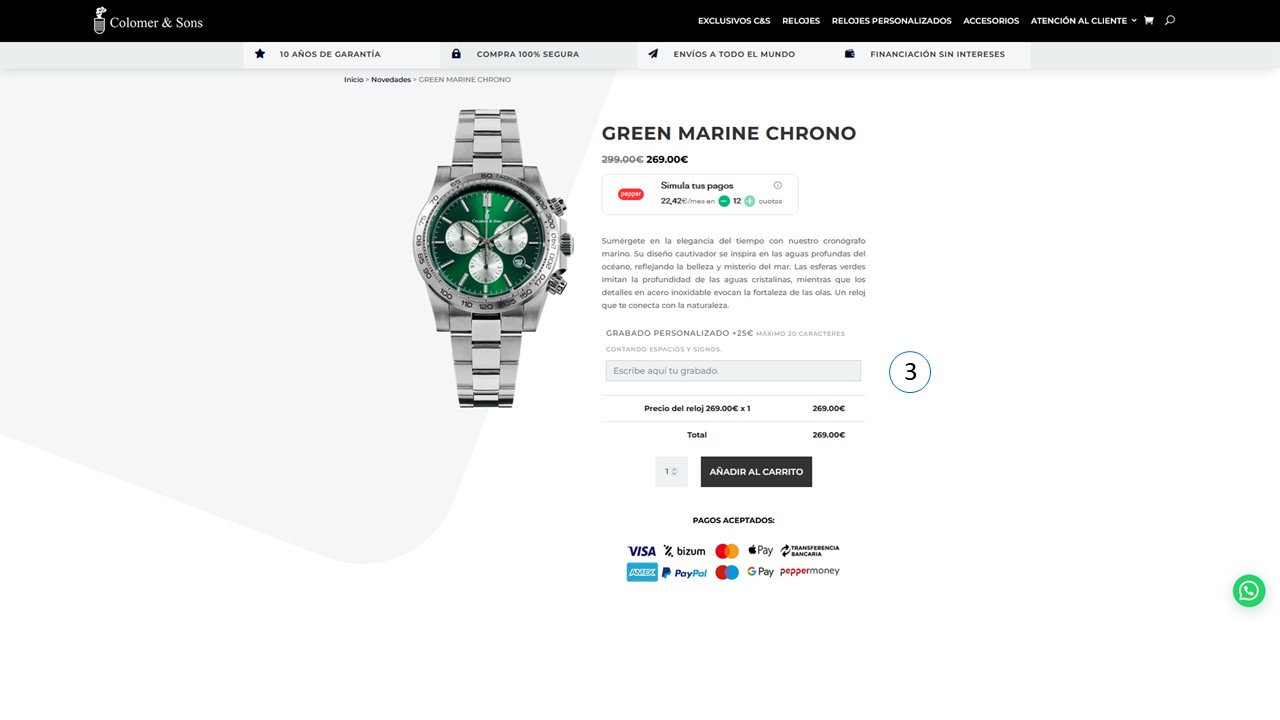Screen dimensions: 1280x720
Task: Click the engraving text field
Action: [733, 371]
